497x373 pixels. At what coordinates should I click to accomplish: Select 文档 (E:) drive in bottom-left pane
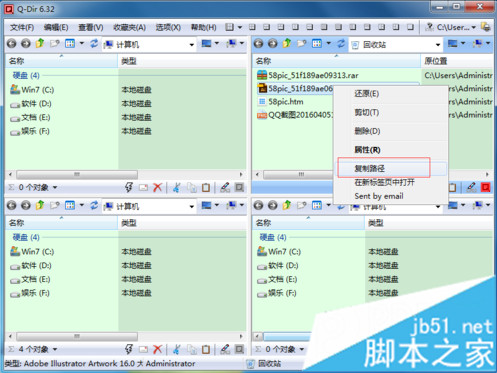tap(30, 279)
